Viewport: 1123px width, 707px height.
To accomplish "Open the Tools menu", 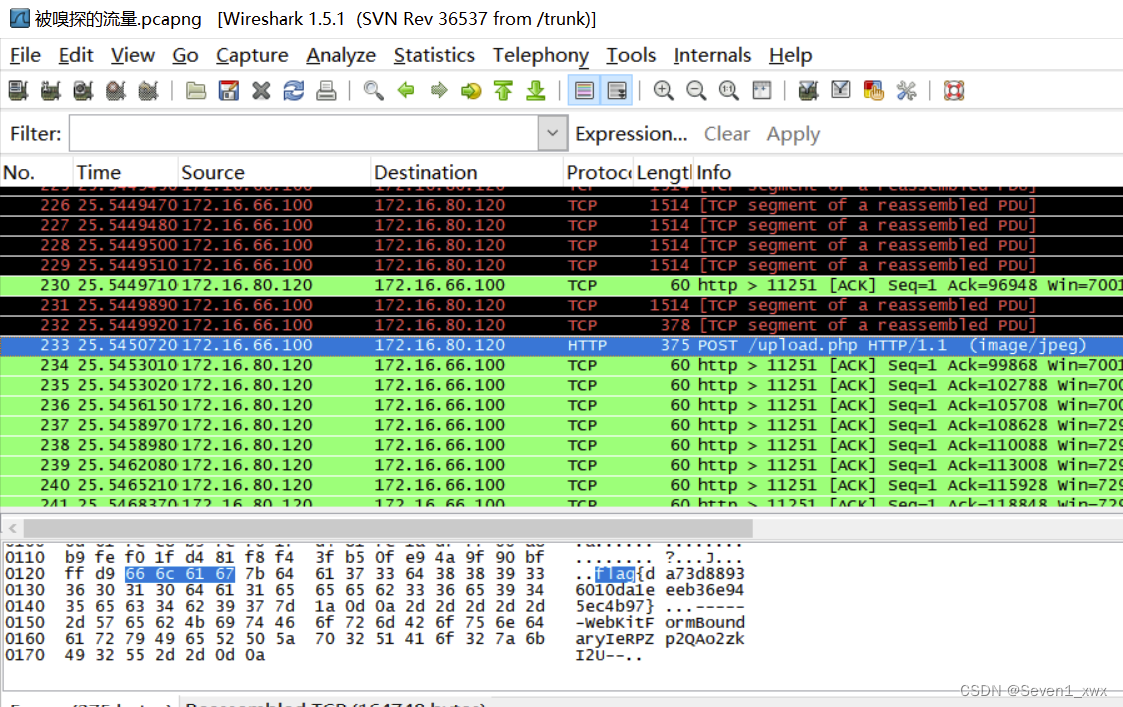I will pyautogui.click(x=631, y=55).
